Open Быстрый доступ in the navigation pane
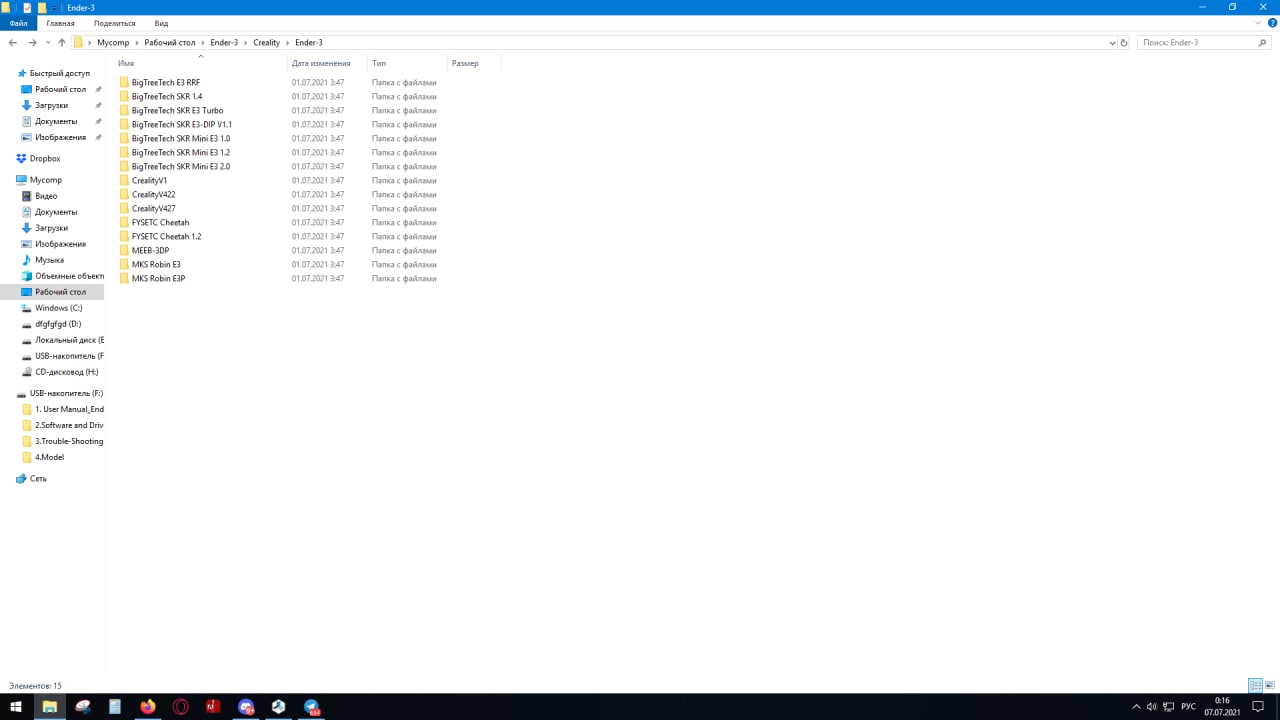This screenshot has height=720, width=1280. click(x=59, y=73)
